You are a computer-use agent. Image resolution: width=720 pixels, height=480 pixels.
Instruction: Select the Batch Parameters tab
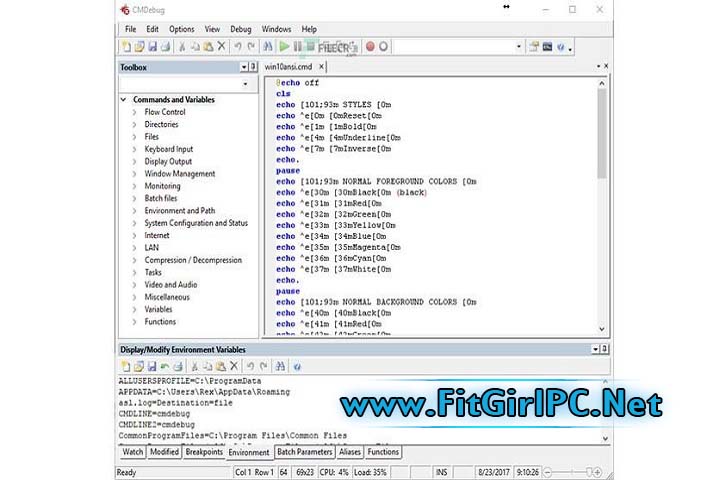pos(307,452)
